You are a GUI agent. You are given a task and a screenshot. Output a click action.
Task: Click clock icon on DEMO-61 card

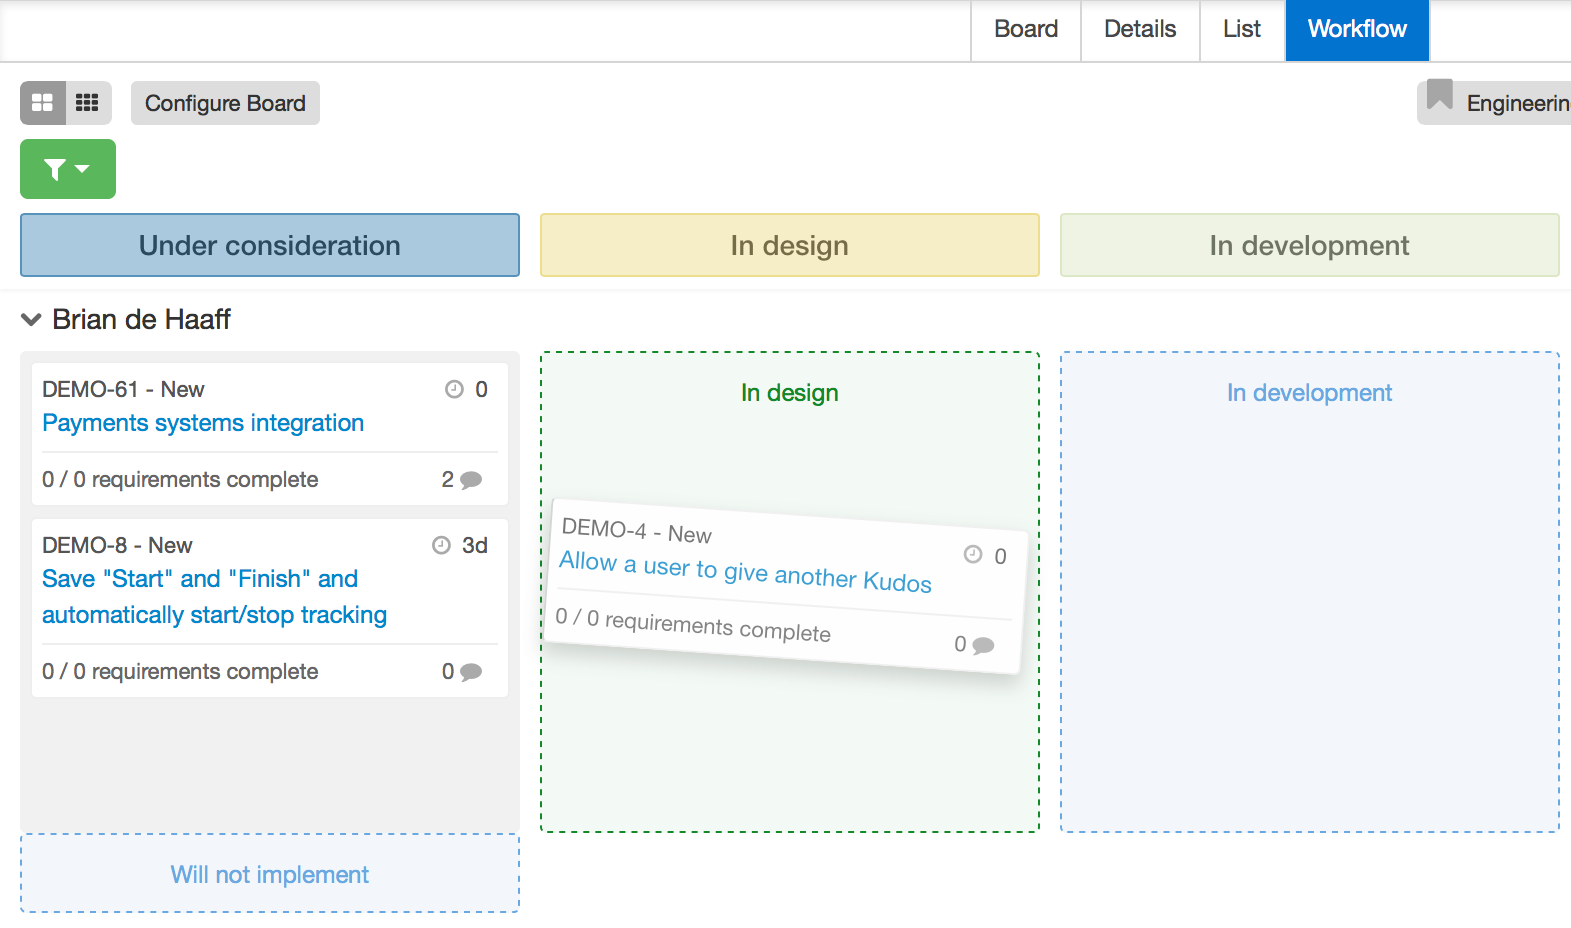[454, 389]
